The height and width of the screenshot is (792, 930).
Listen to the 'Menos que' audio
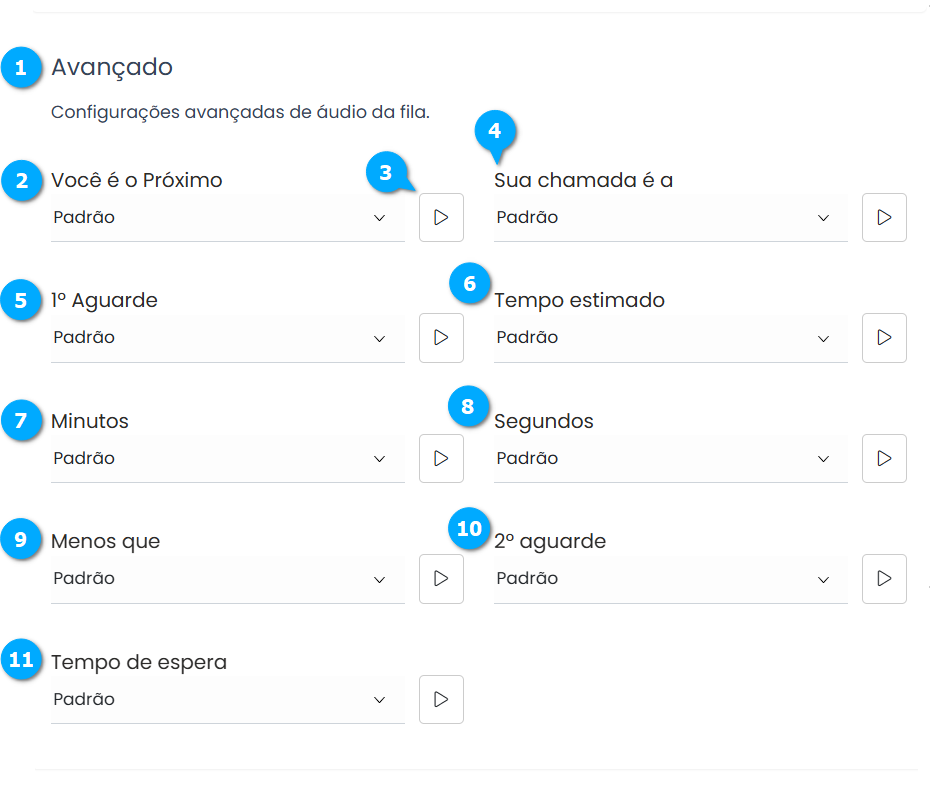tap(441, 579)
